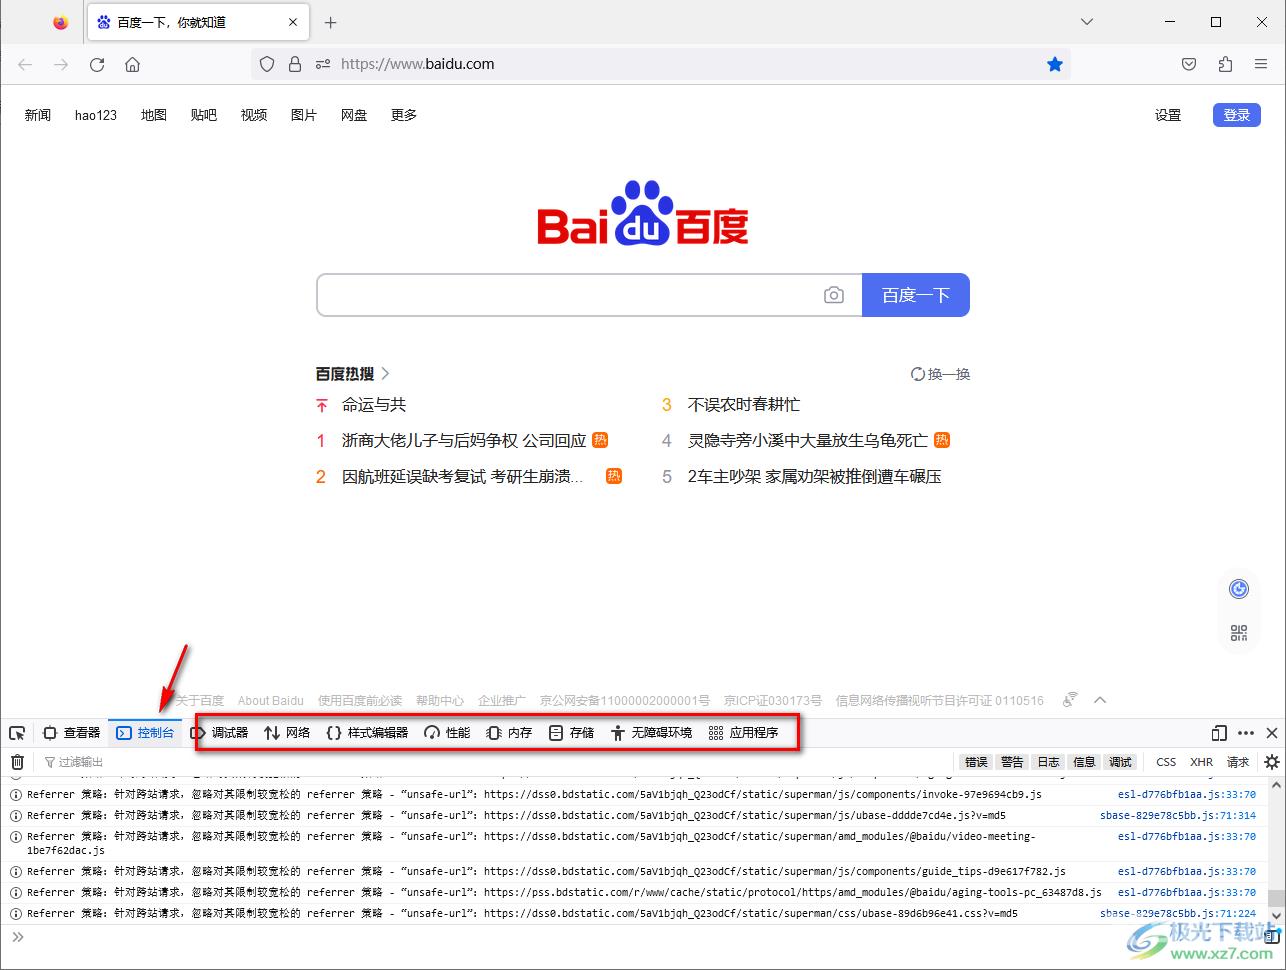
Task: Toggle the XHR console filter
Action: click(x=1201, y=762)
